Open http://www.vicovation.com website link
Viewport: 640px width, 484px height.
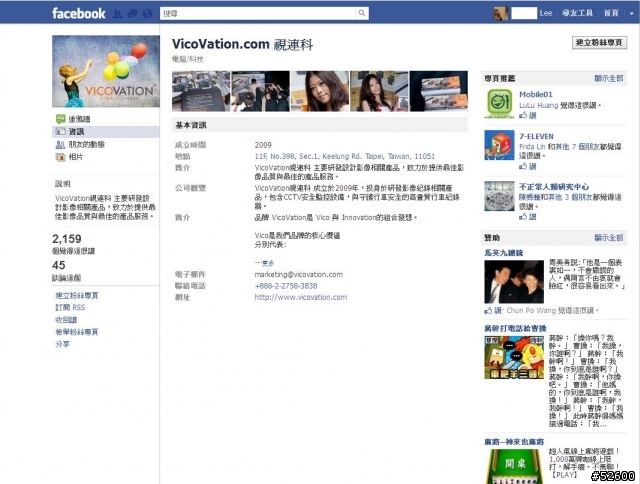point(301,297)
